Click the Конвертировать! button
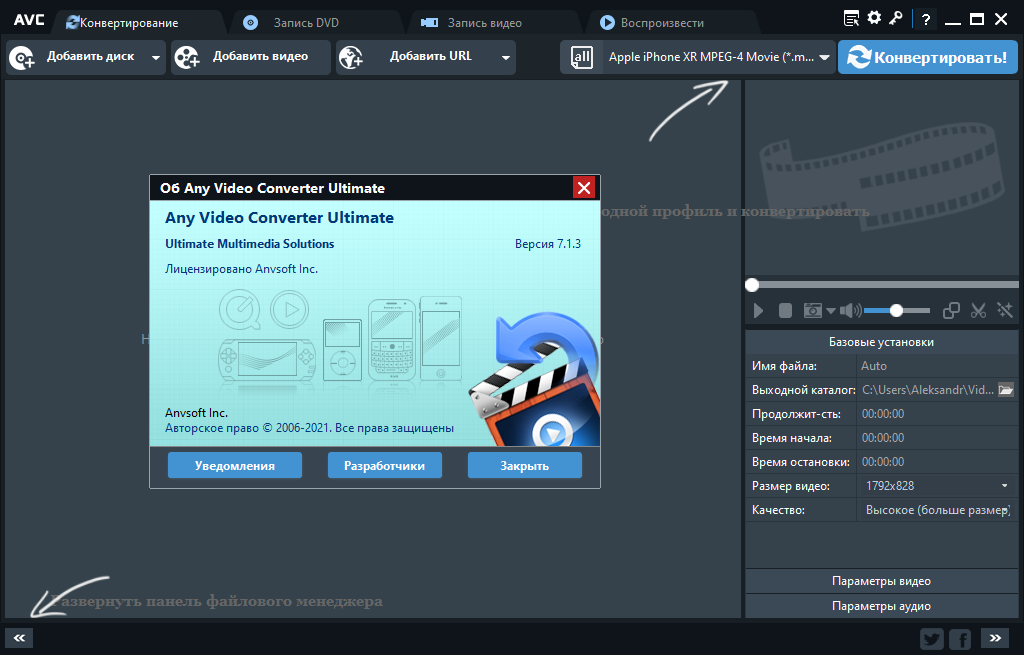 pos(927,57)
